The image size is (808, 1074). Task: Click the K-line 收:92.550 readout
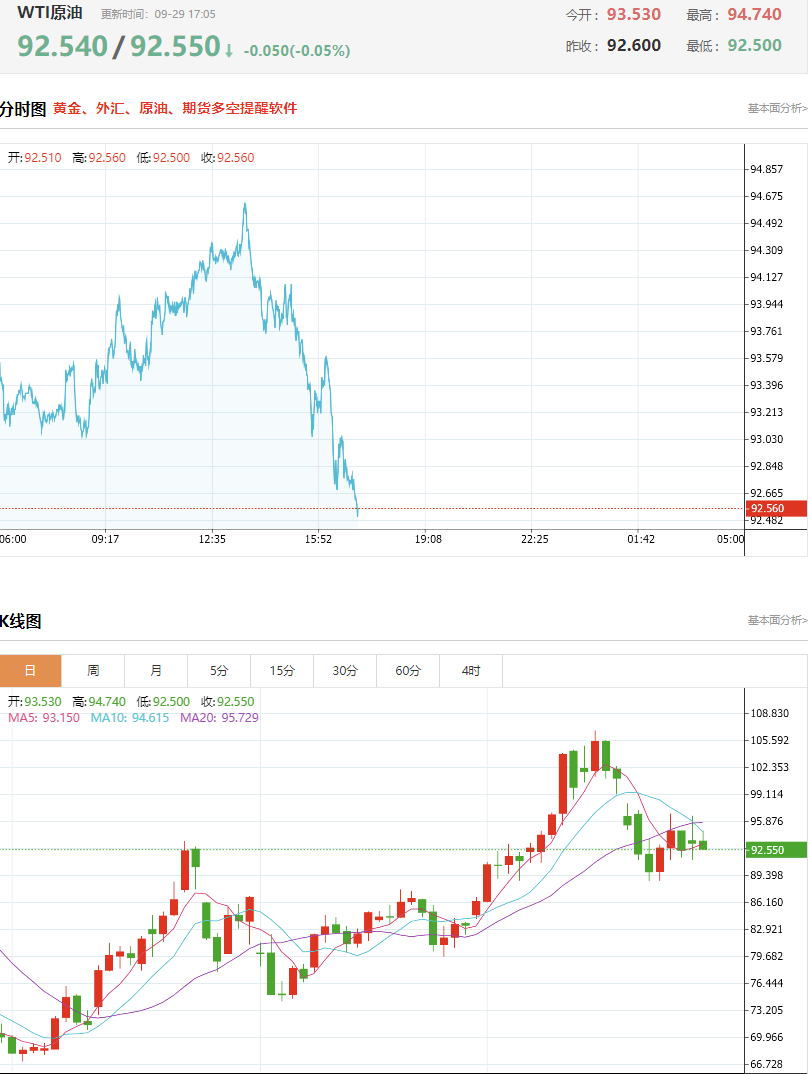tap(227, 701)
